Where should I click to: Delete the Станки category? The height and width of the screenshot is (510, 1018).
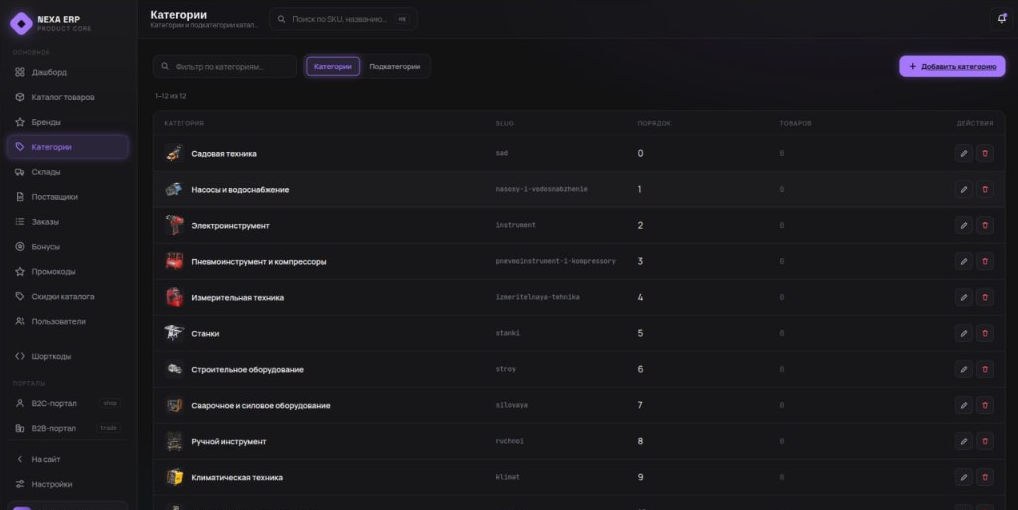[x=985, y=333]
